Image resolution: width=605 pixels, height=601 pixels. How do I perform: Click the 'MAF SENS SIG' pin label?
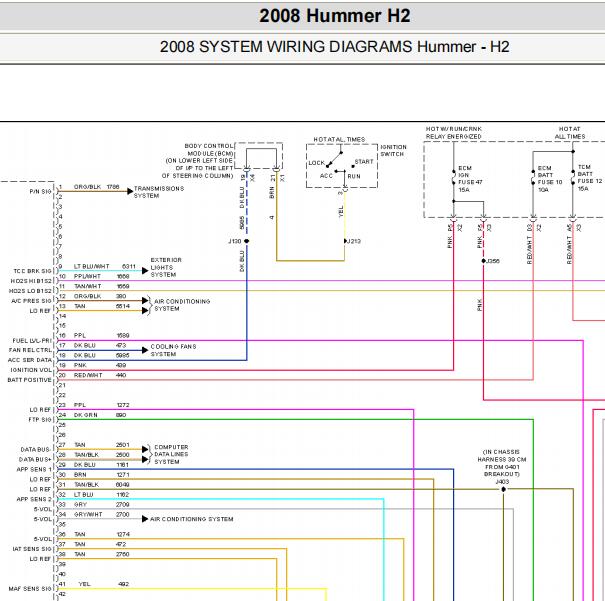pos(30,589)
